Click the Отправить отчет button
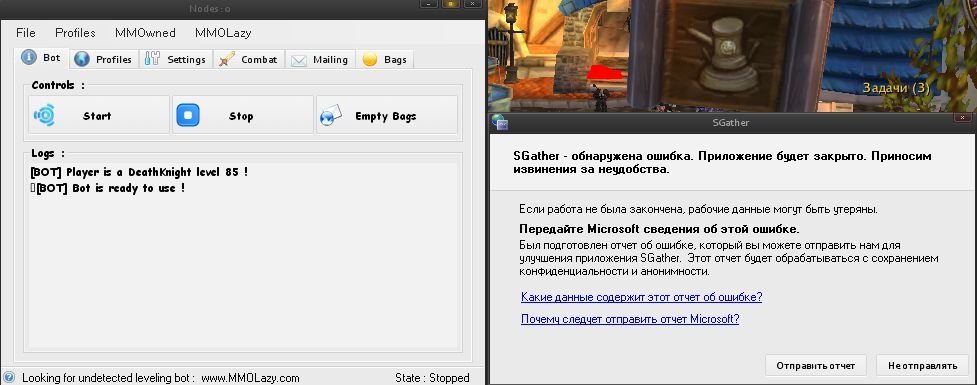 coord(816,365)
